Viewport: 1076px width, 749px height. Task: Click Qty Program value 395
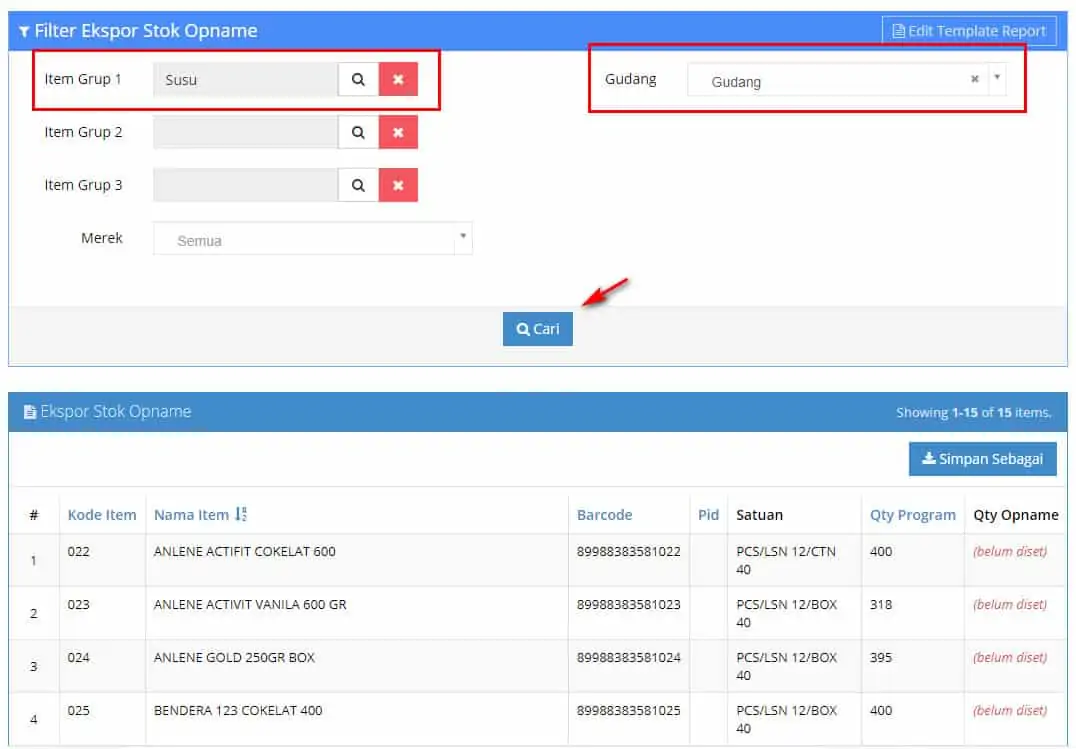coord(881,657)
